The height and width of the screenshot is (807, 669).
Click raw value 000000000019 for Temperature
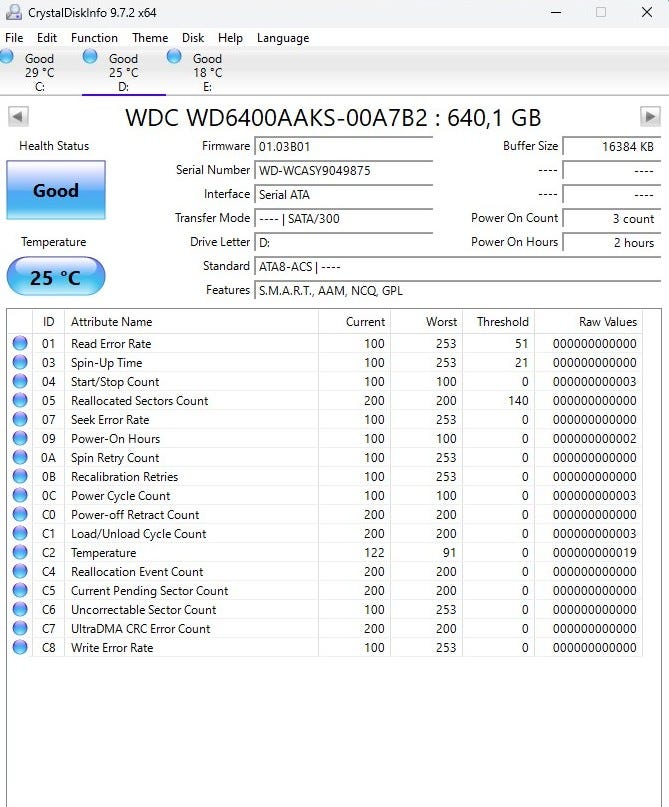coord(594,553)
